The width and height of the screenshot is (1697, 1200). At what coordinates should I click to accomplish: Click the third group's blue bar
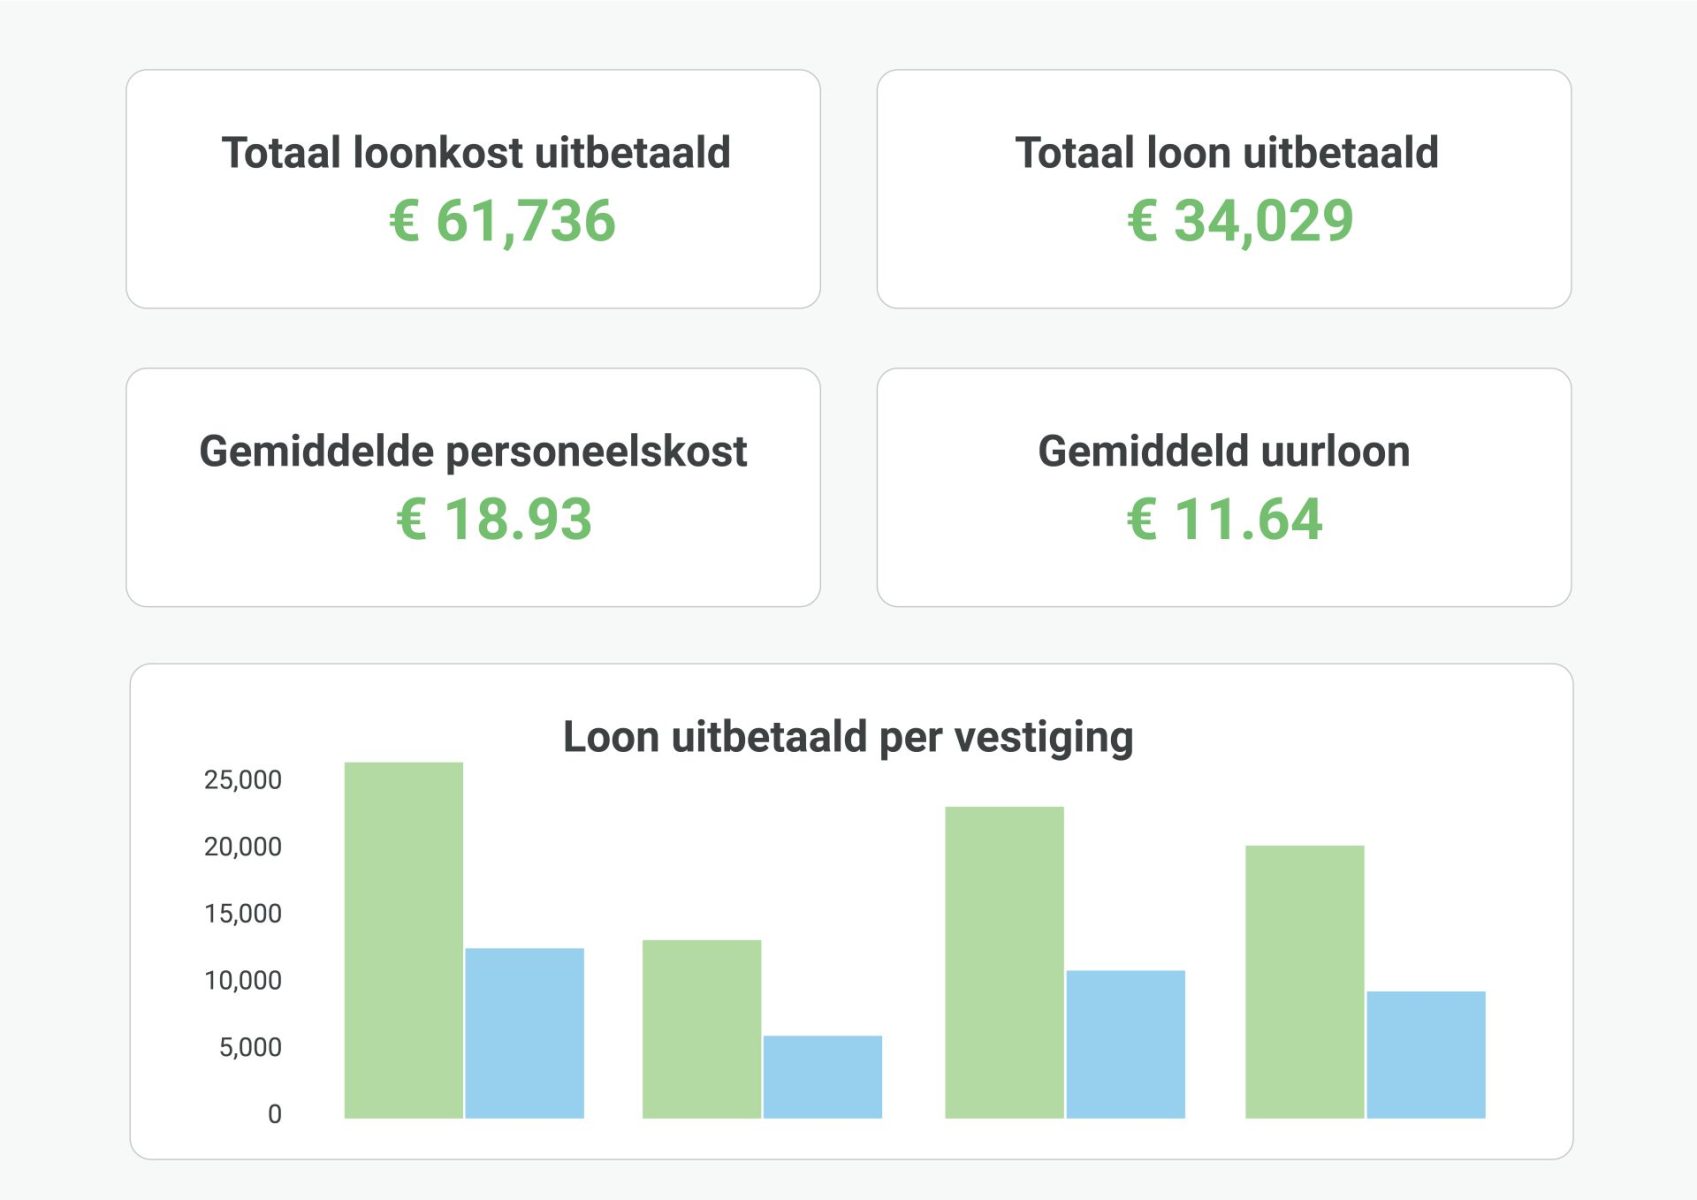pyautogui.click(x=1125, y=1044)
